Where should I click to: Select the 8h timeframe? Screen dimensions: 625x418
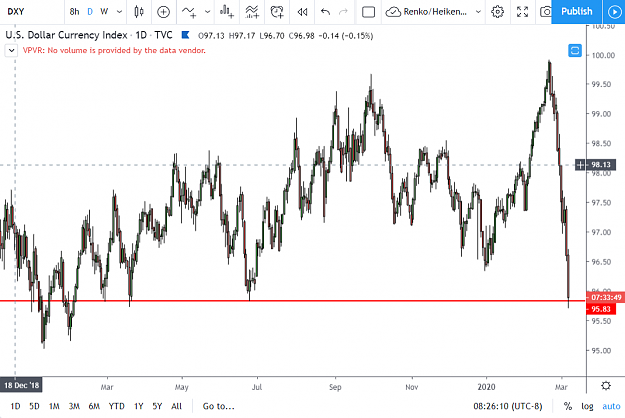[x=74, y=12]
